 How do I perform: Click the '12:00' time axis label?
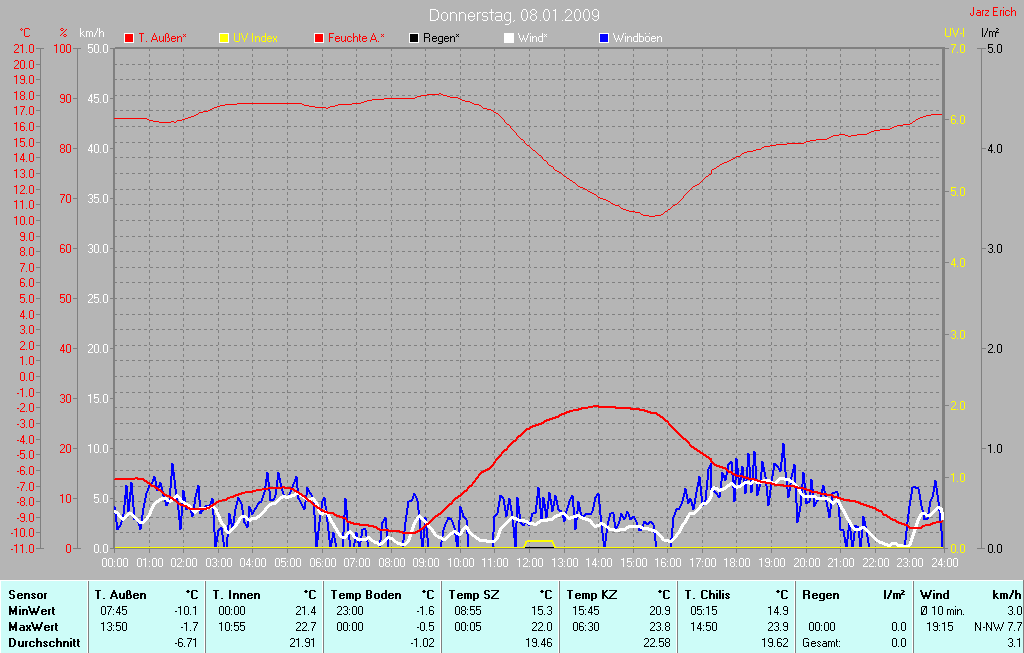click(x=530, y=562)
